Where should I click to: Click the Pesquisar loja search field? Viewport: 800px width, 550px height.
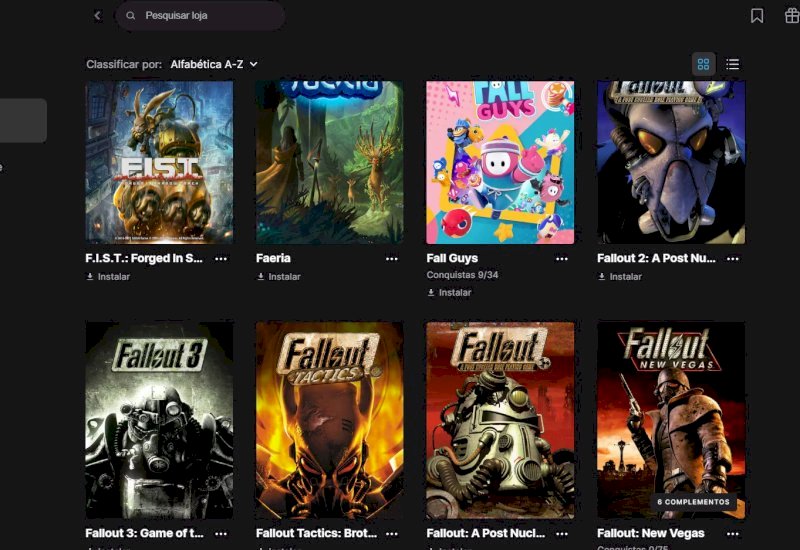pyautogui.click(x=205, y=16)
